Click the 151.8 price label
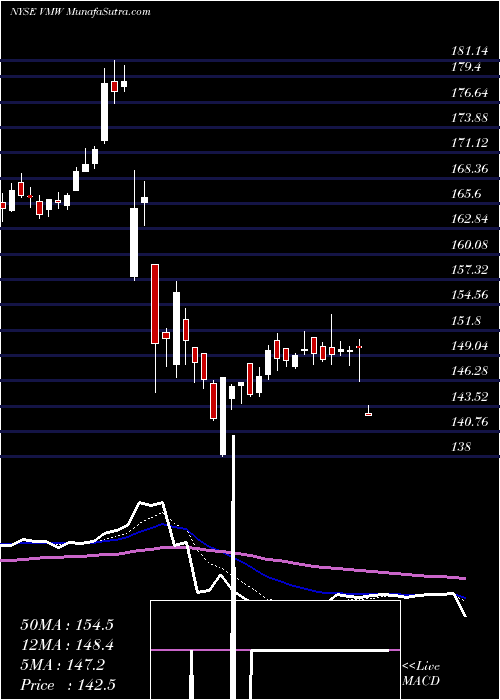Image resolution: width=500 pixels, height=700 pixels. point(466,321)
